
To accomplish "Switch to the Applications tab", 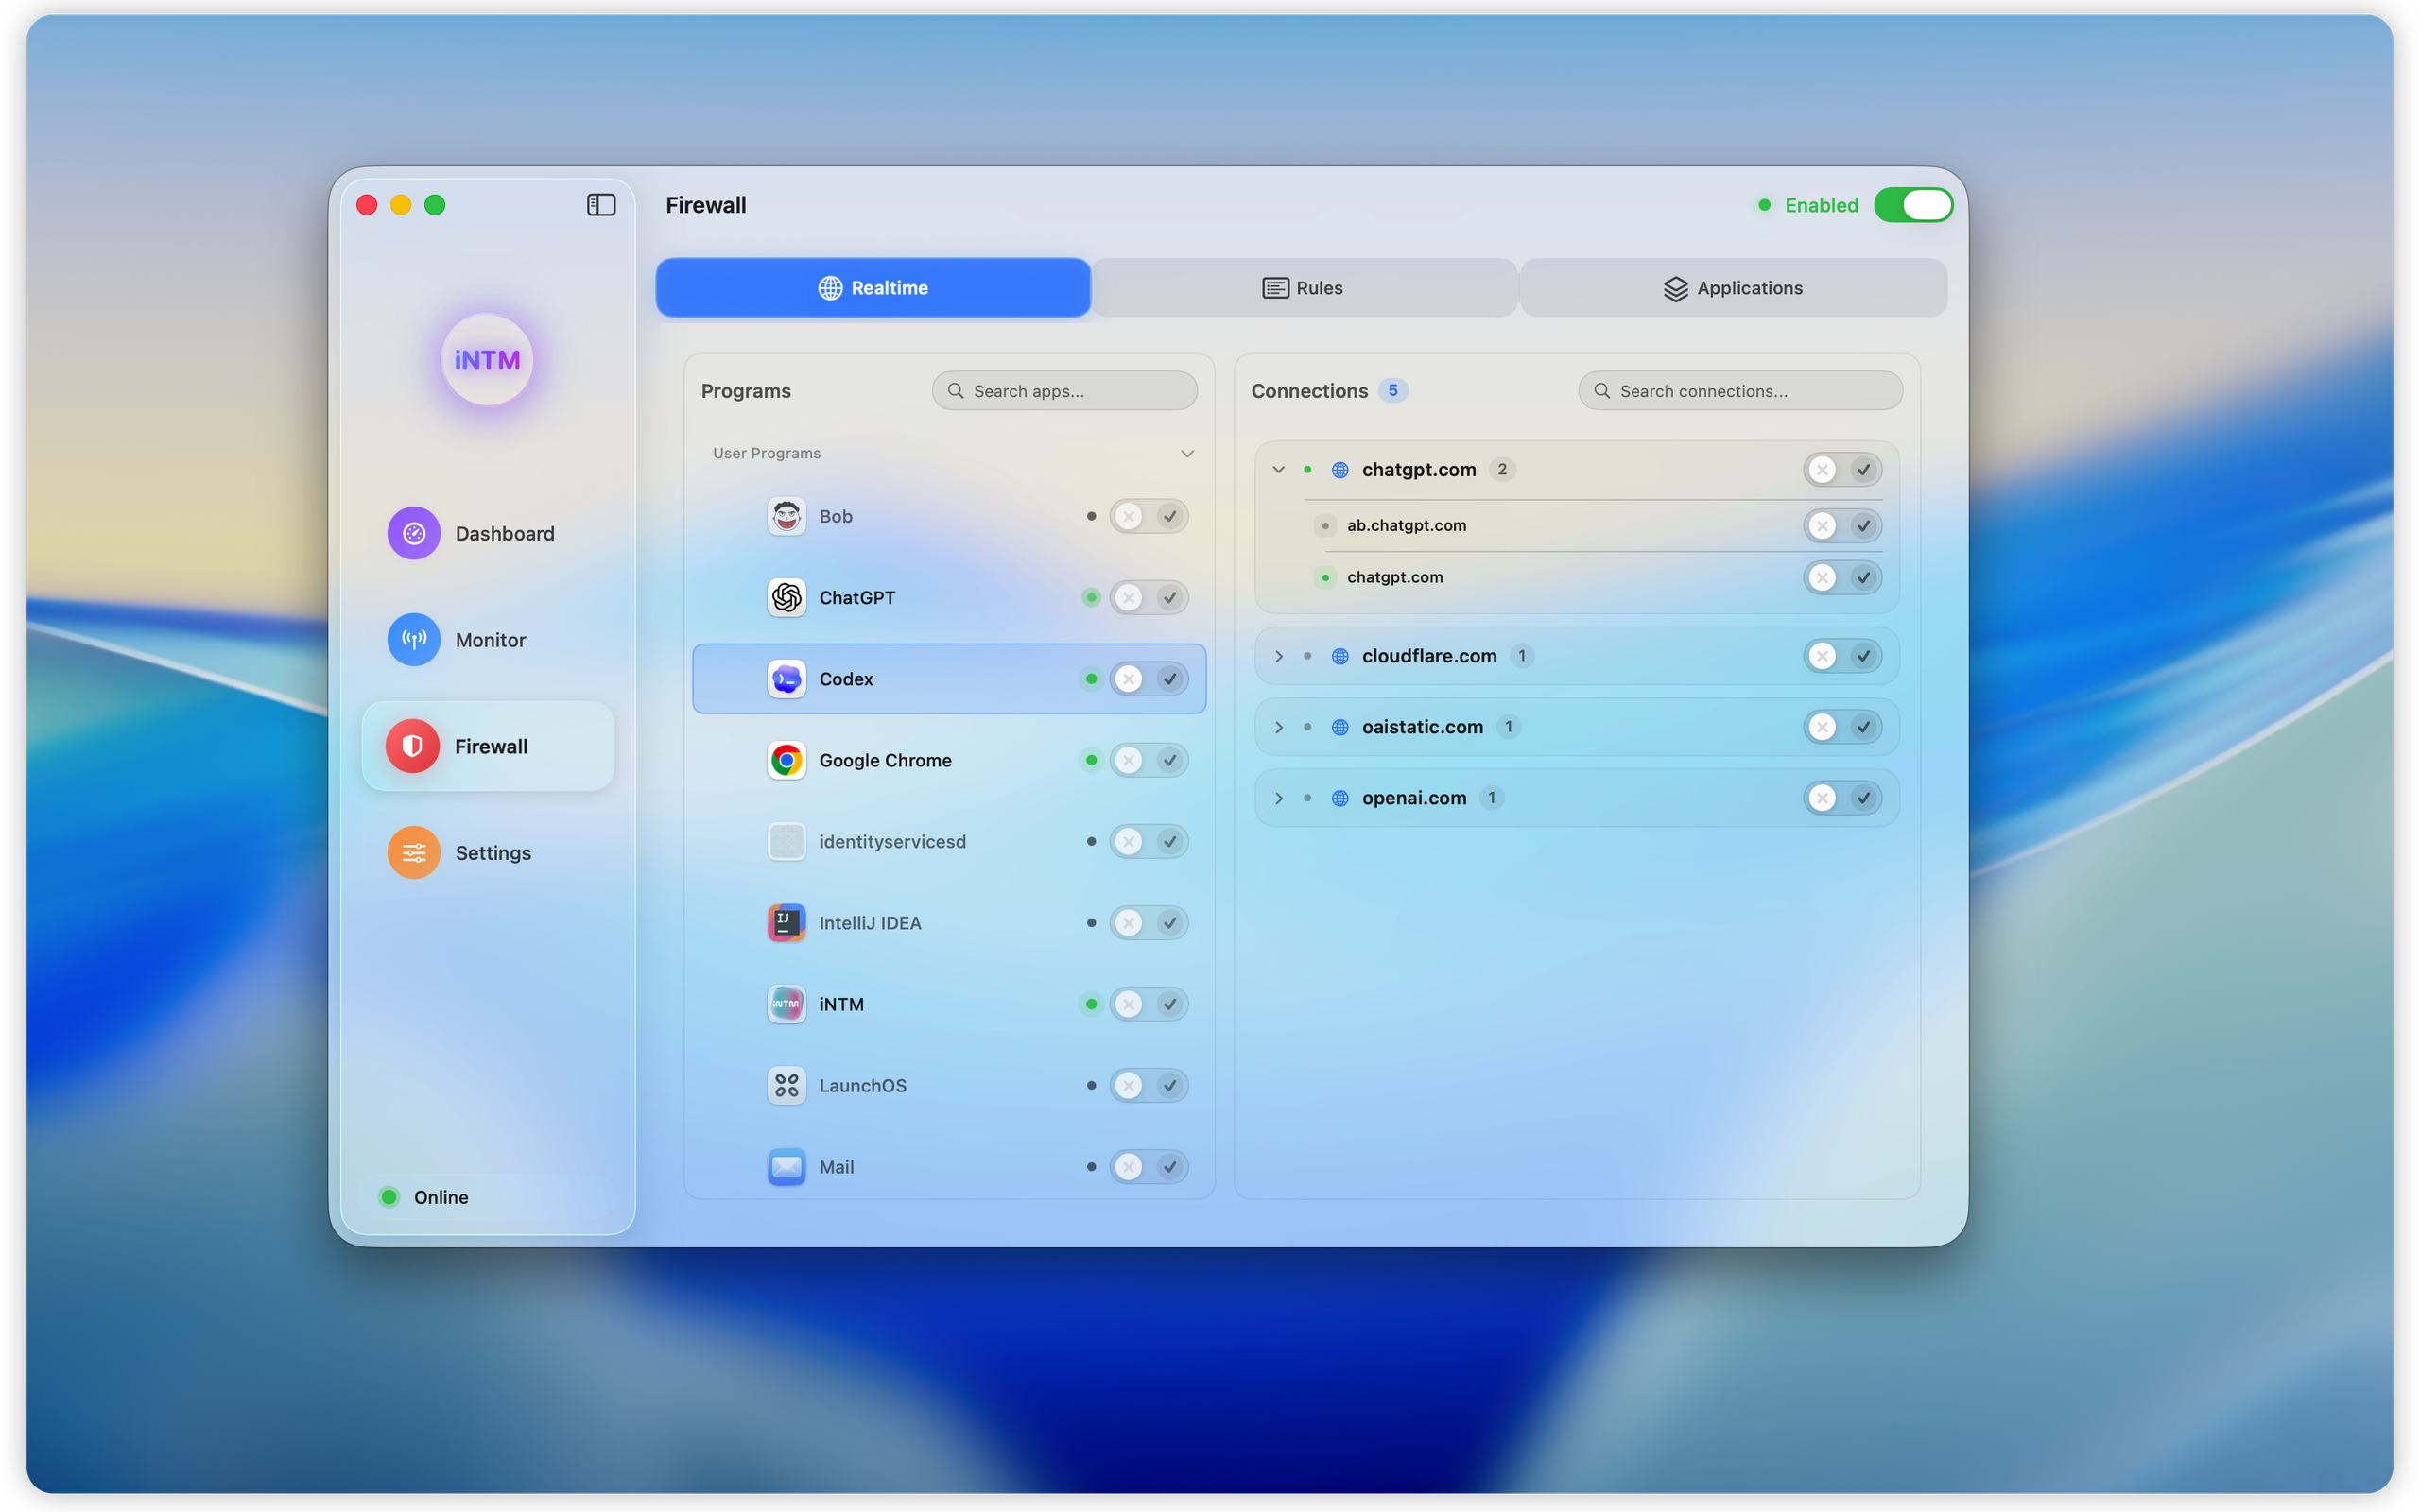I will (1733, 288).
